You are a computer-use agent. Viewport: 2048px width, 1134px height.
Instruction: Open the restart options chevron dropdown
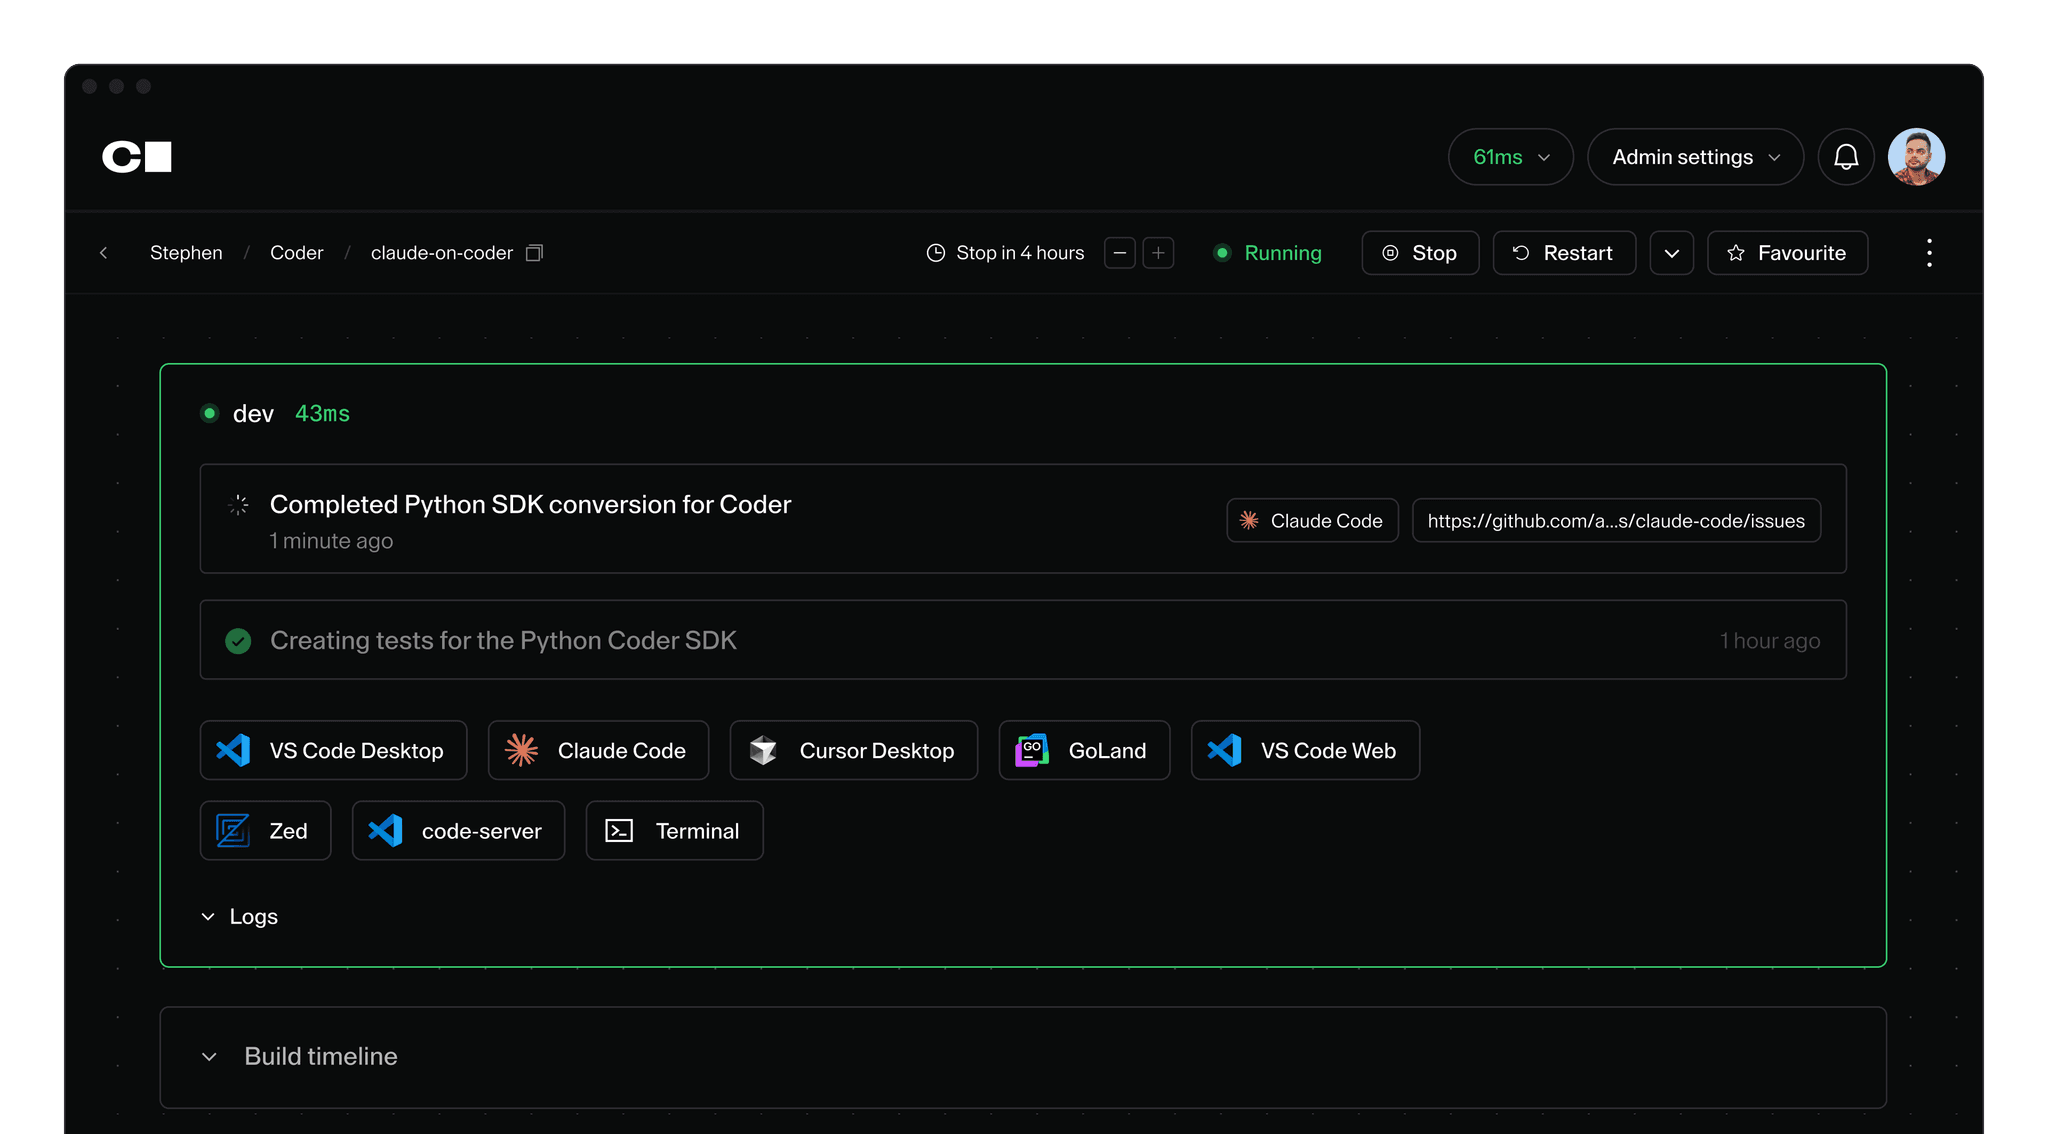[1672, 253]
